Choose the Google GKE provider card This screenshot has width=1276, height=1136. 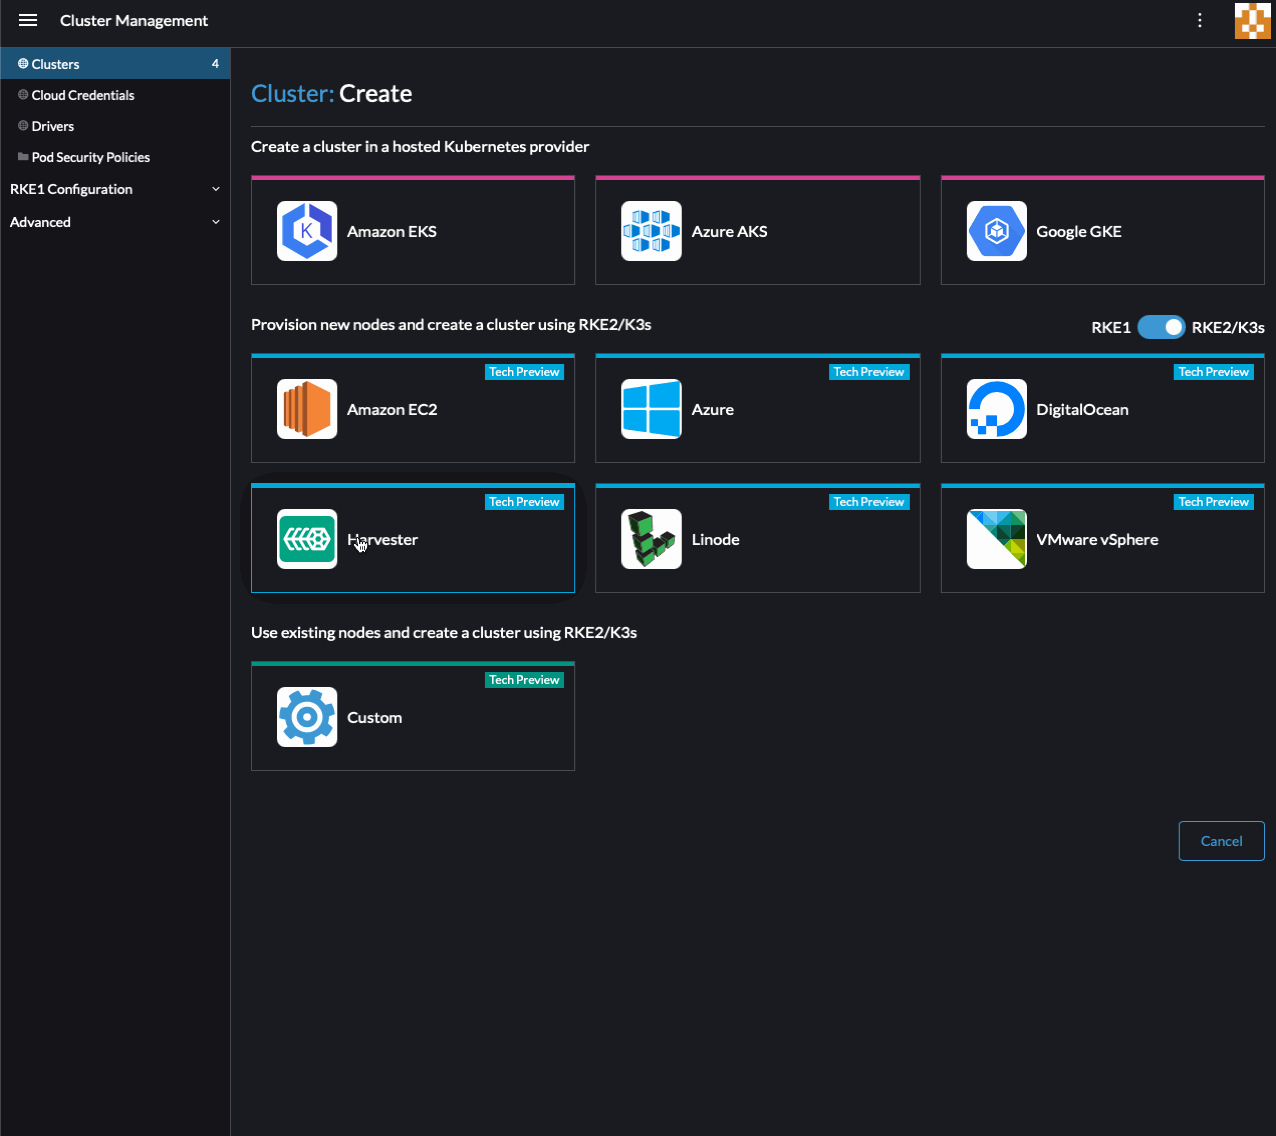1103,231
